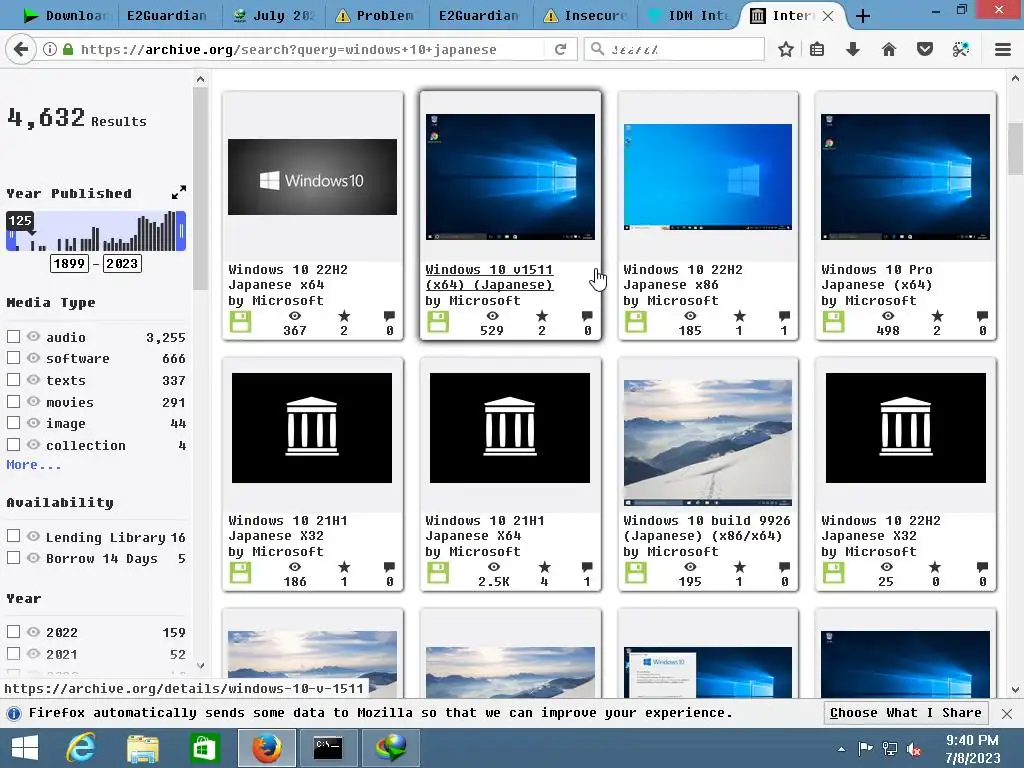Open the Command Prompt taskbar icon
The width and height of the screenshot is (1024, 768).
tap(328, 748)
